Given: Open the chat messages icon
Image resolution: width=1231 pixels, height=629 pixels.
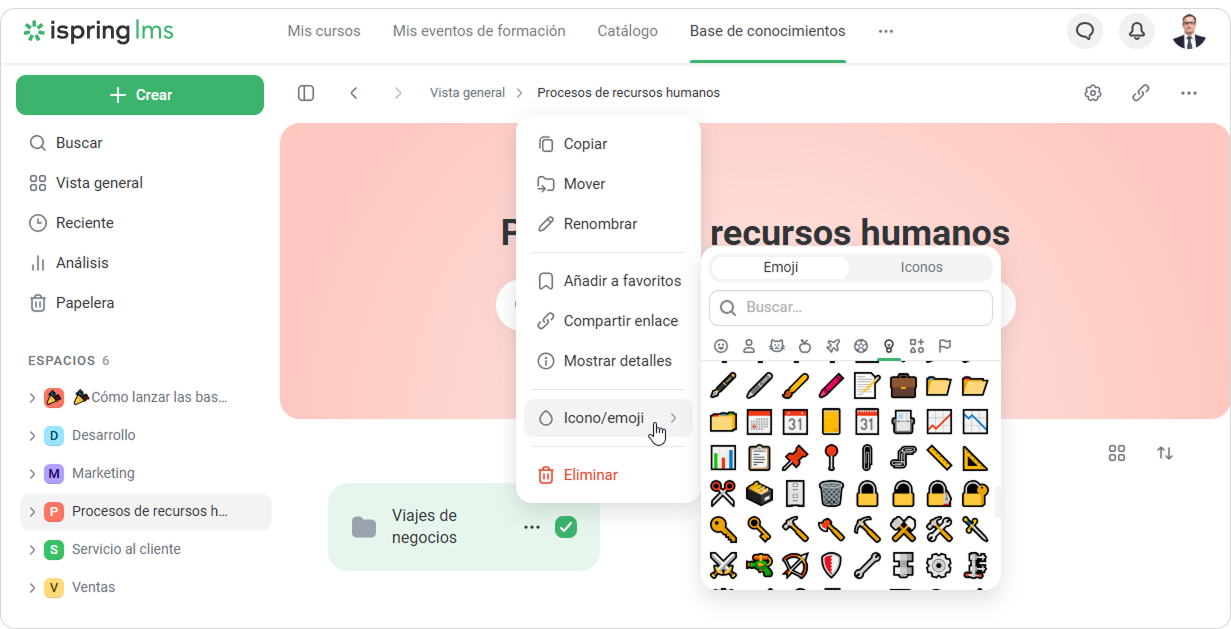Looking at the screenshot, I should pyautogui.click(x=1085, y=31).
